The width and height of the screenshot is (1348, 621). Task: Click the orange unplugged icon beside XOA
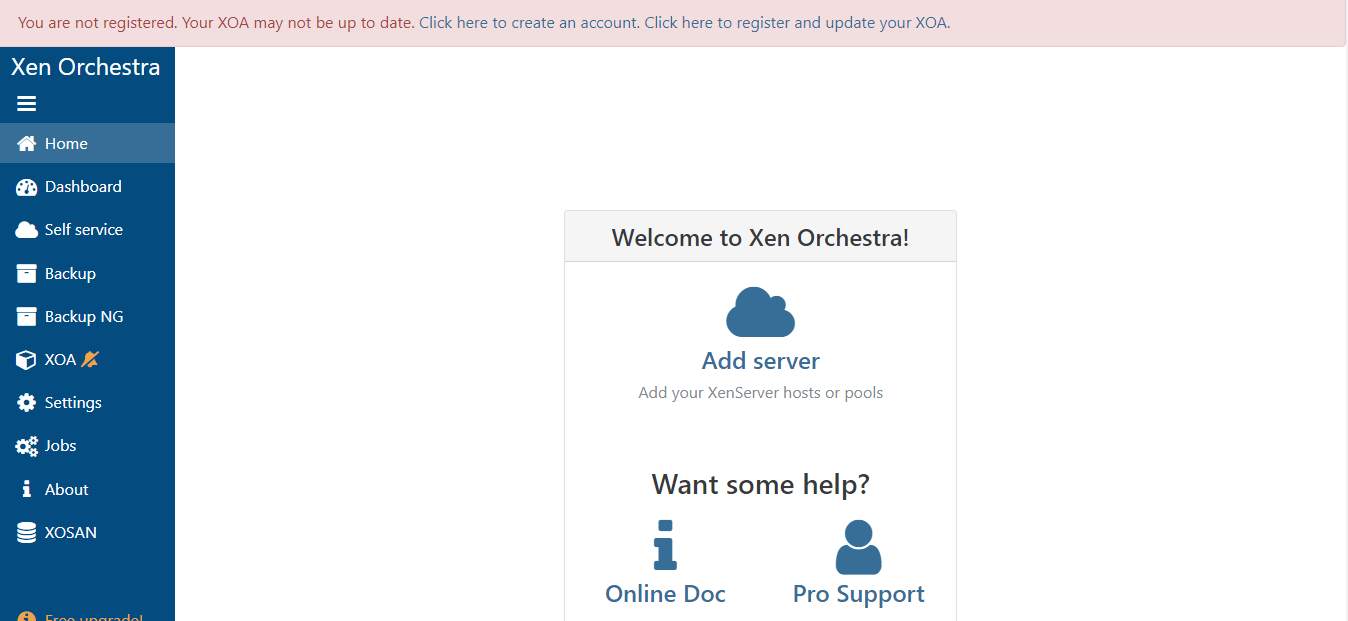tap(90, 359)
